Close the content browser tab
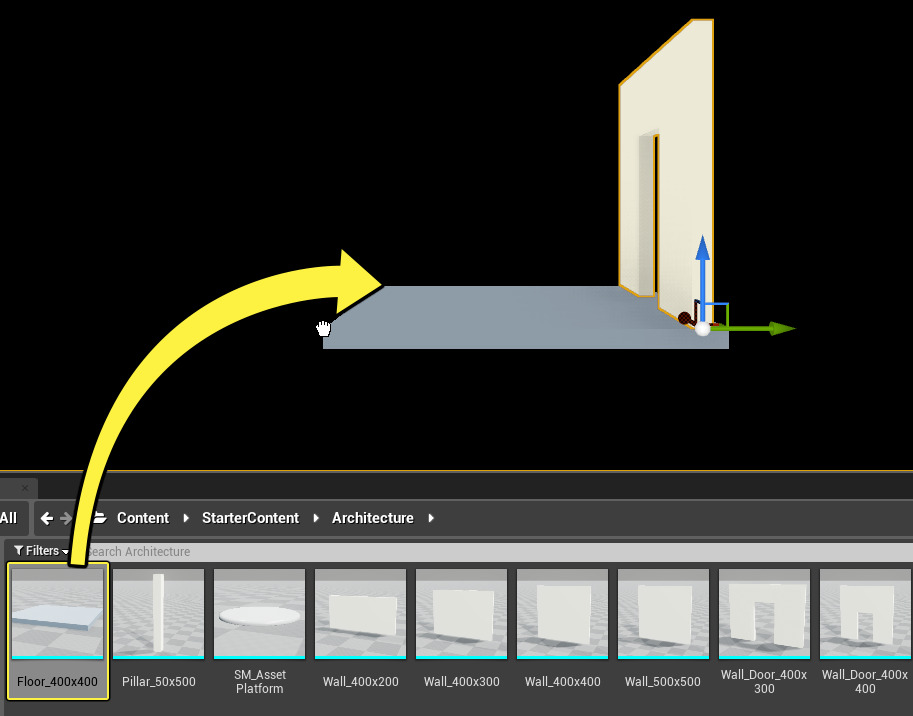The width and height of the screenshot is (913, 716). pos(24,488)
